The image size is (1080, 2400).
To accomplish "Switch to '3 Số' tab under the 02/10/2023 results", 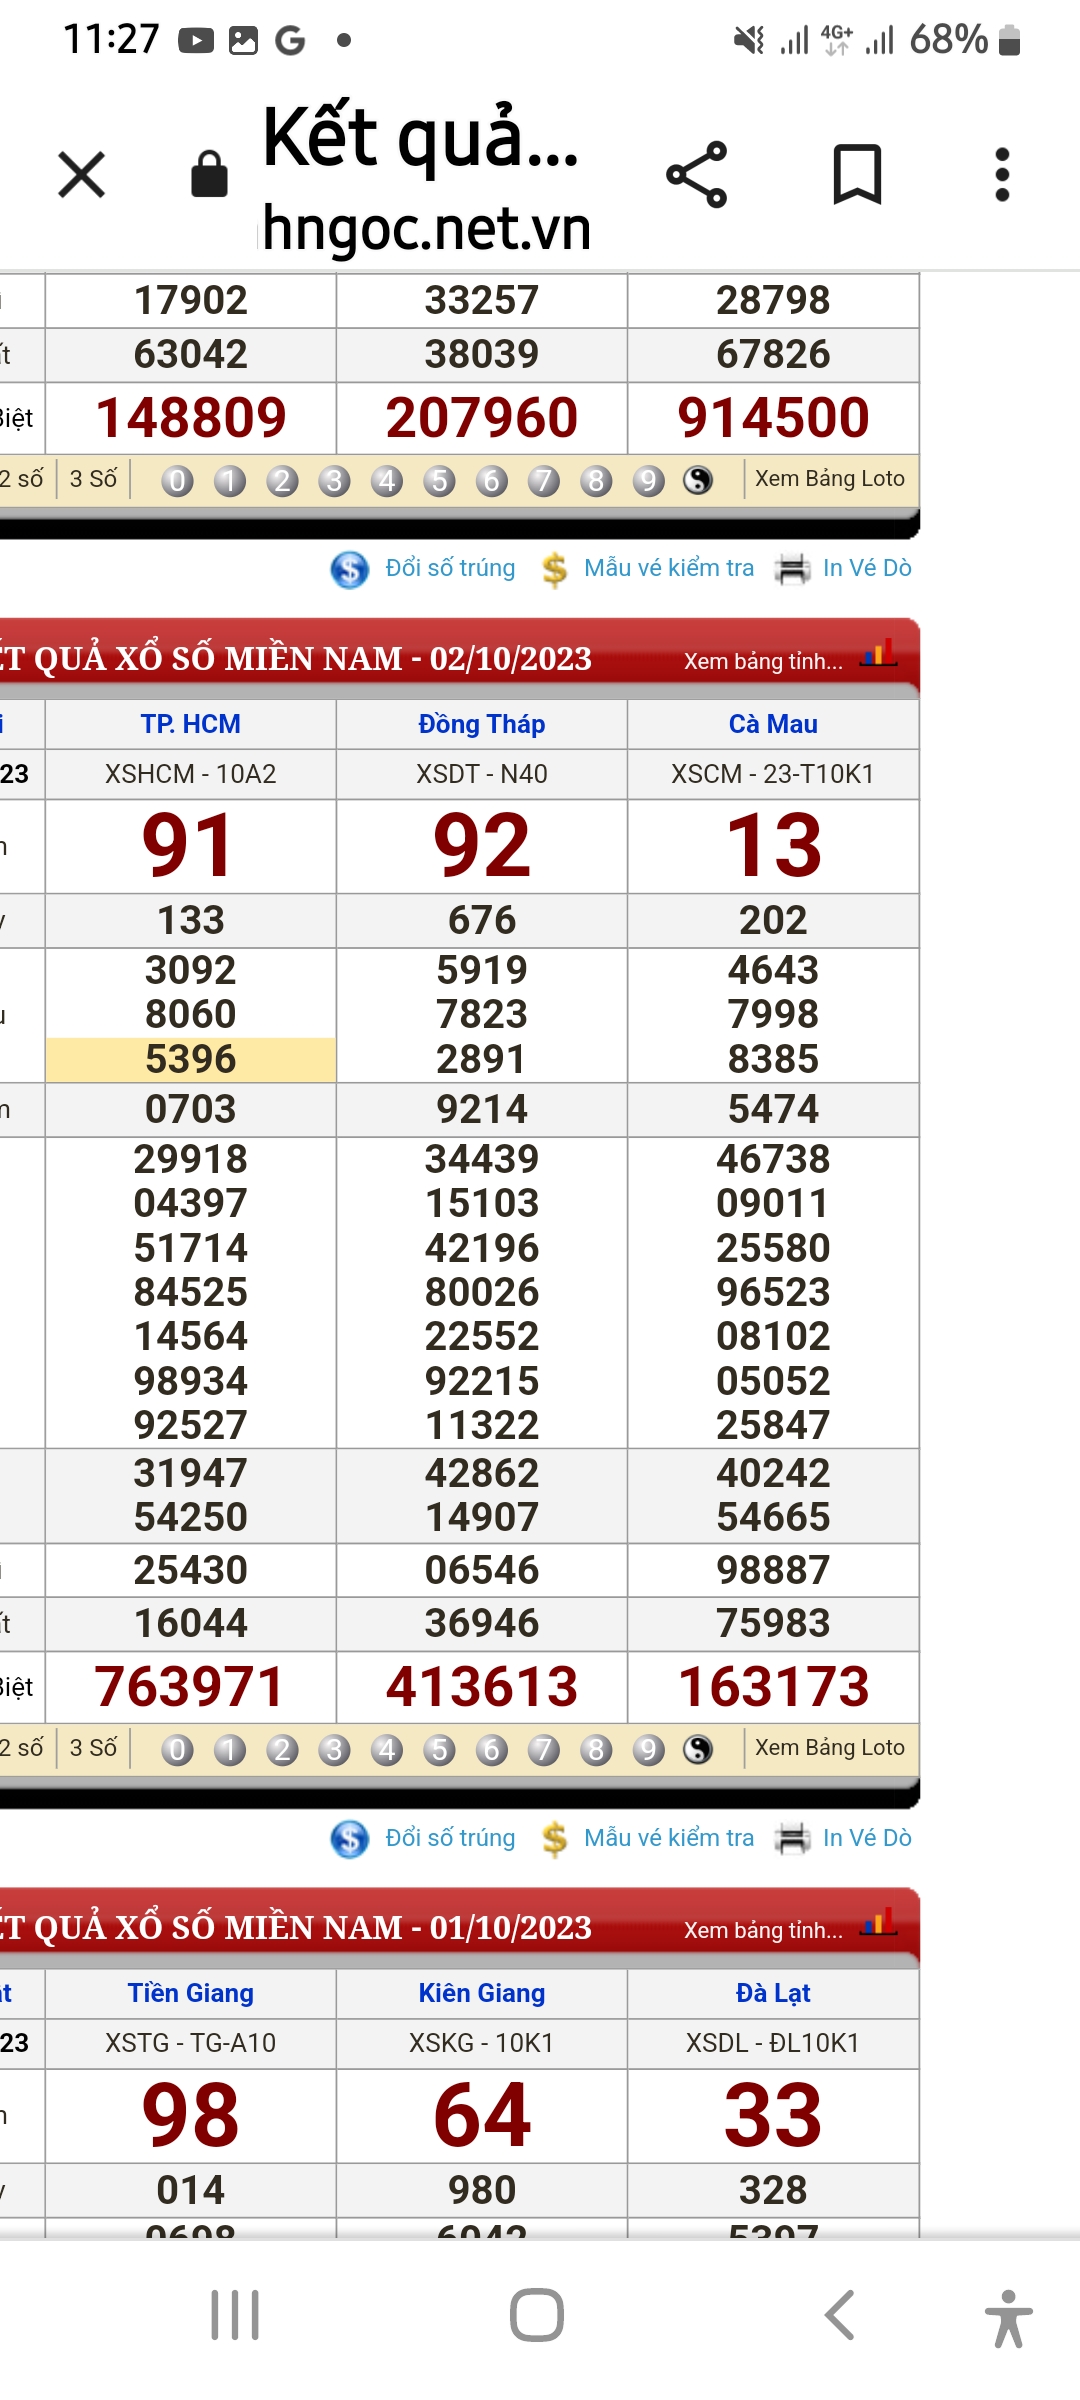I will coord(93,1748).
